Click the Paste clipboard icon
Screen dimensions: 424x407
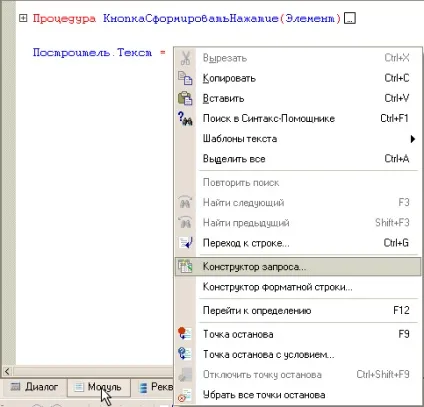point(185,98)
